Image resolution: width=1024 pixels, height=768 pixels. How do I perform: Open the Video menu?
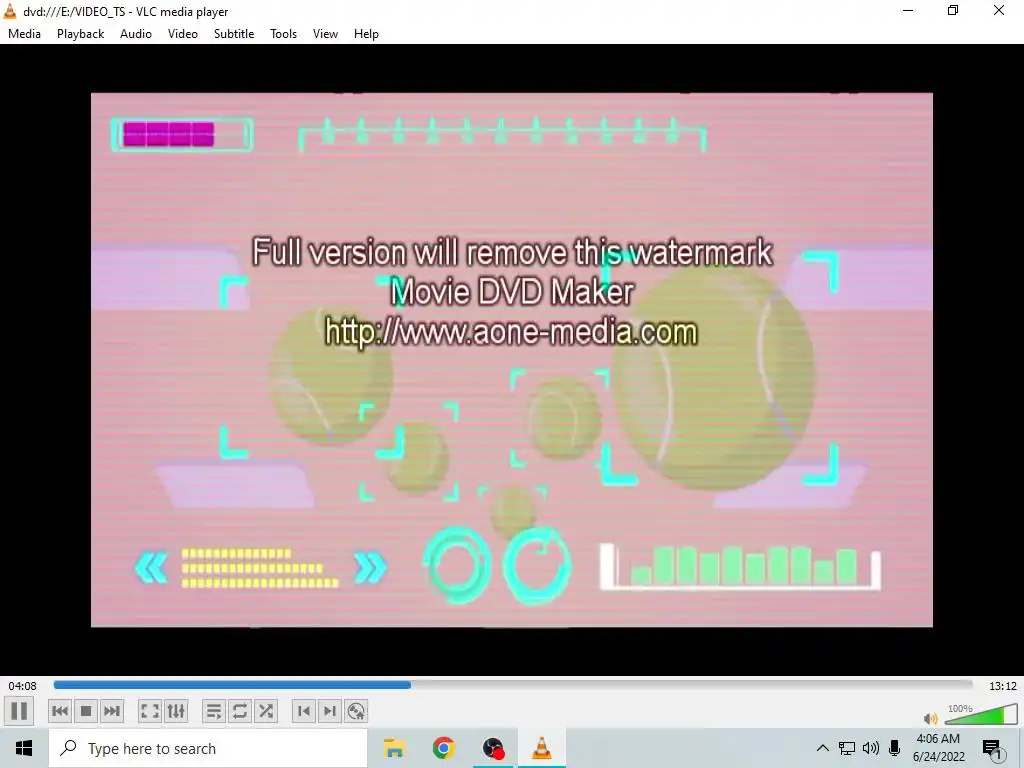tap(183, 34)
